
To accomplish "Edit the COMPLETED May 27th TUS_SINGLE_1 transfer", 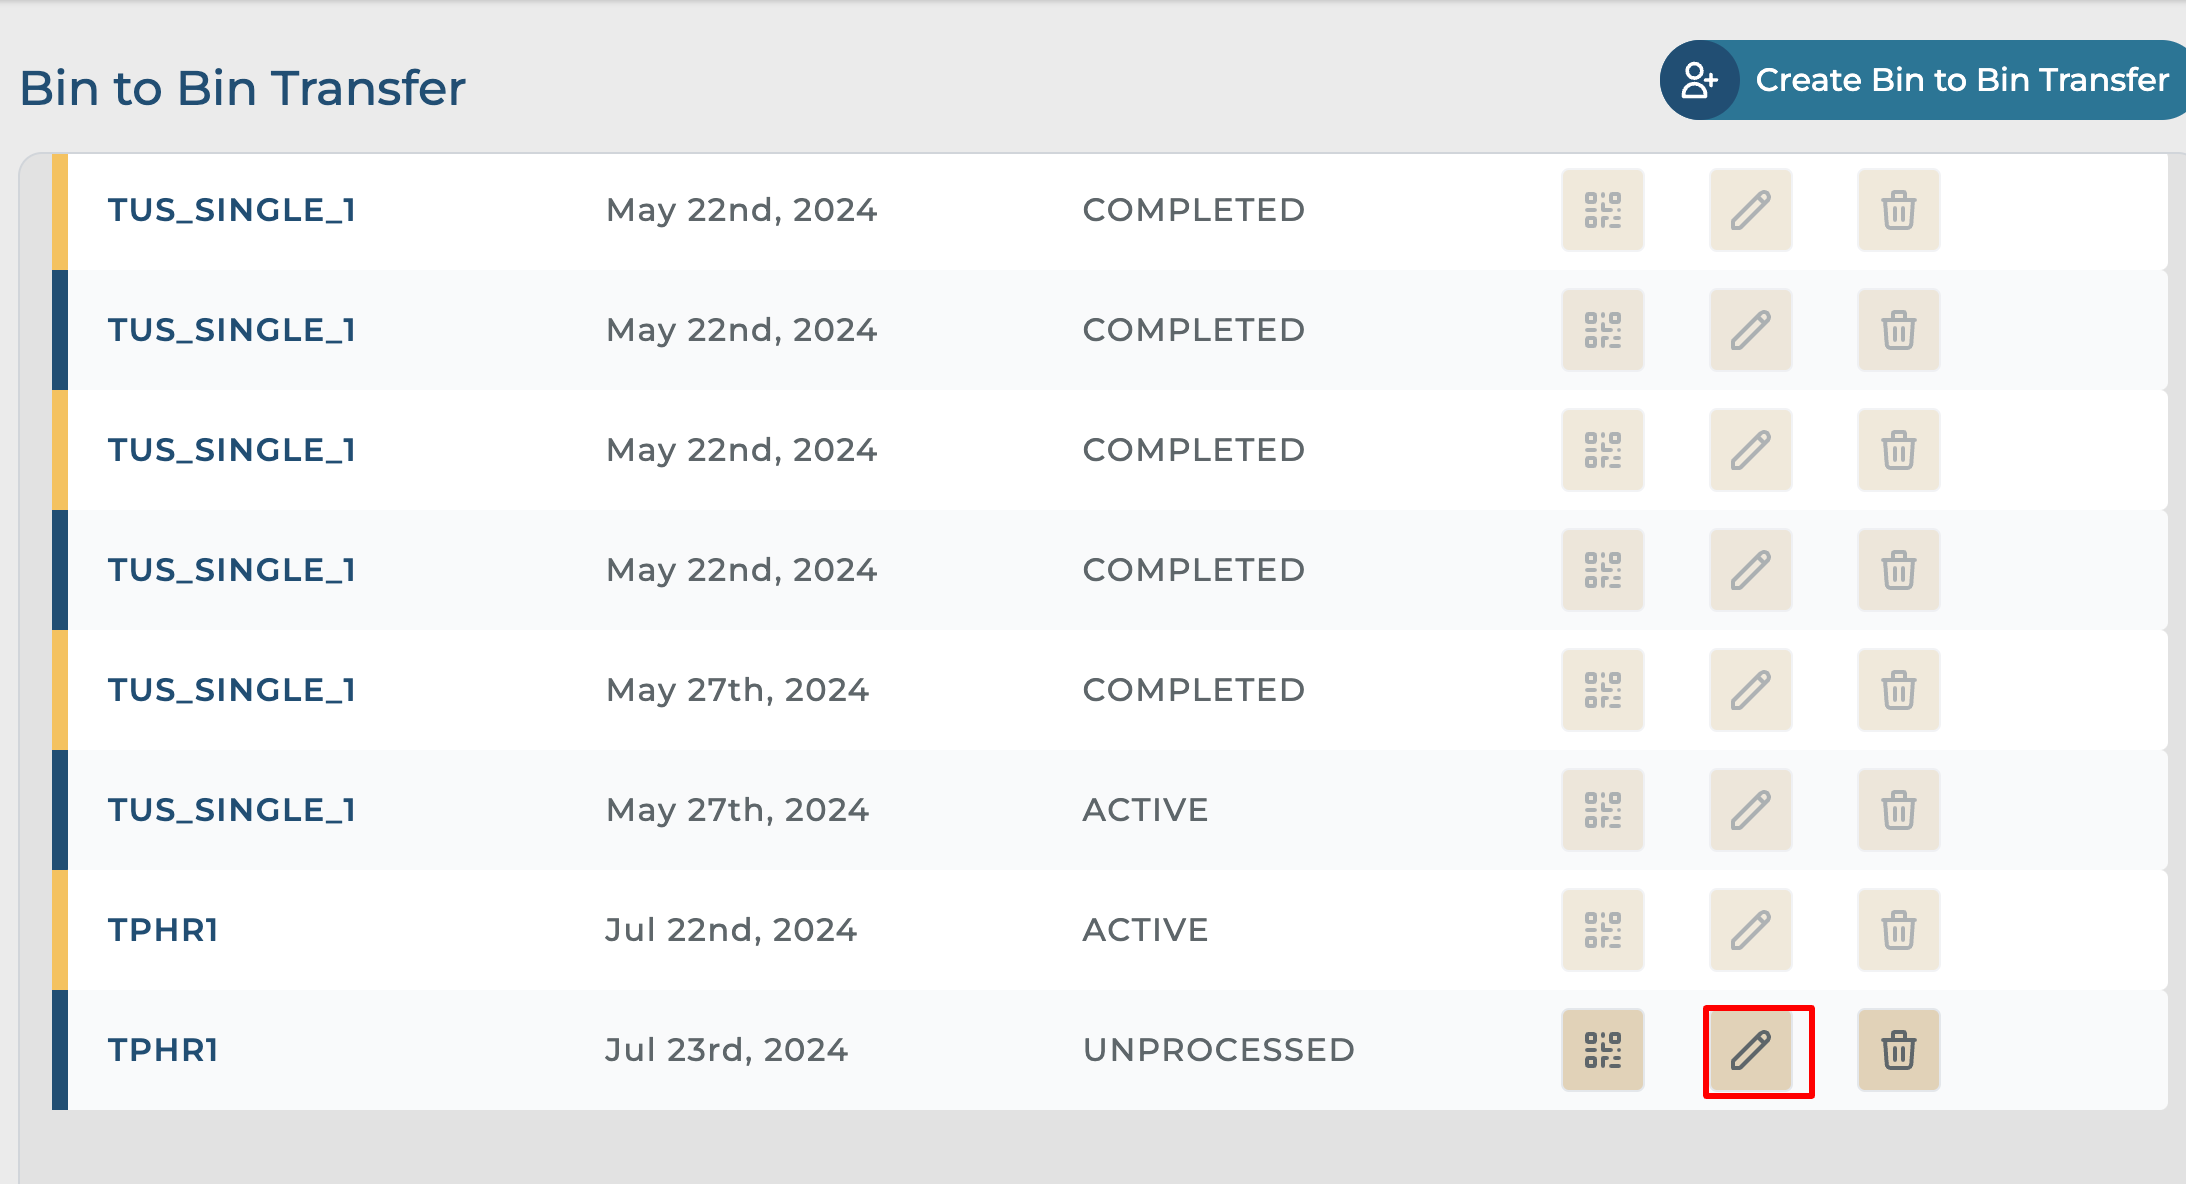I will point(1751,690).
